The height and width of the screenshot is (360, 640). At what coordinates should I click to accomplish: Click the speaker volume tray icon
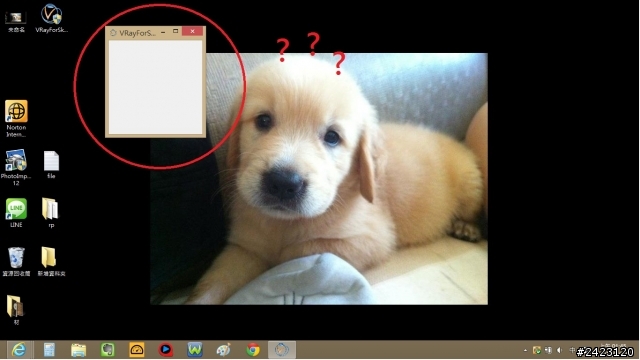click(x=560, y=351)
